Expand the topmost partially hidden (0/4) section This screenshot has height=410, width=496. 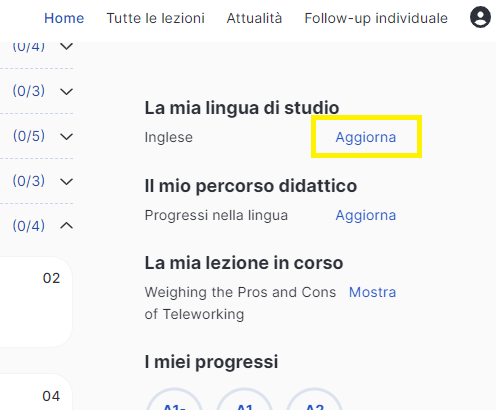pyautogui.click(x=67, y=46)
